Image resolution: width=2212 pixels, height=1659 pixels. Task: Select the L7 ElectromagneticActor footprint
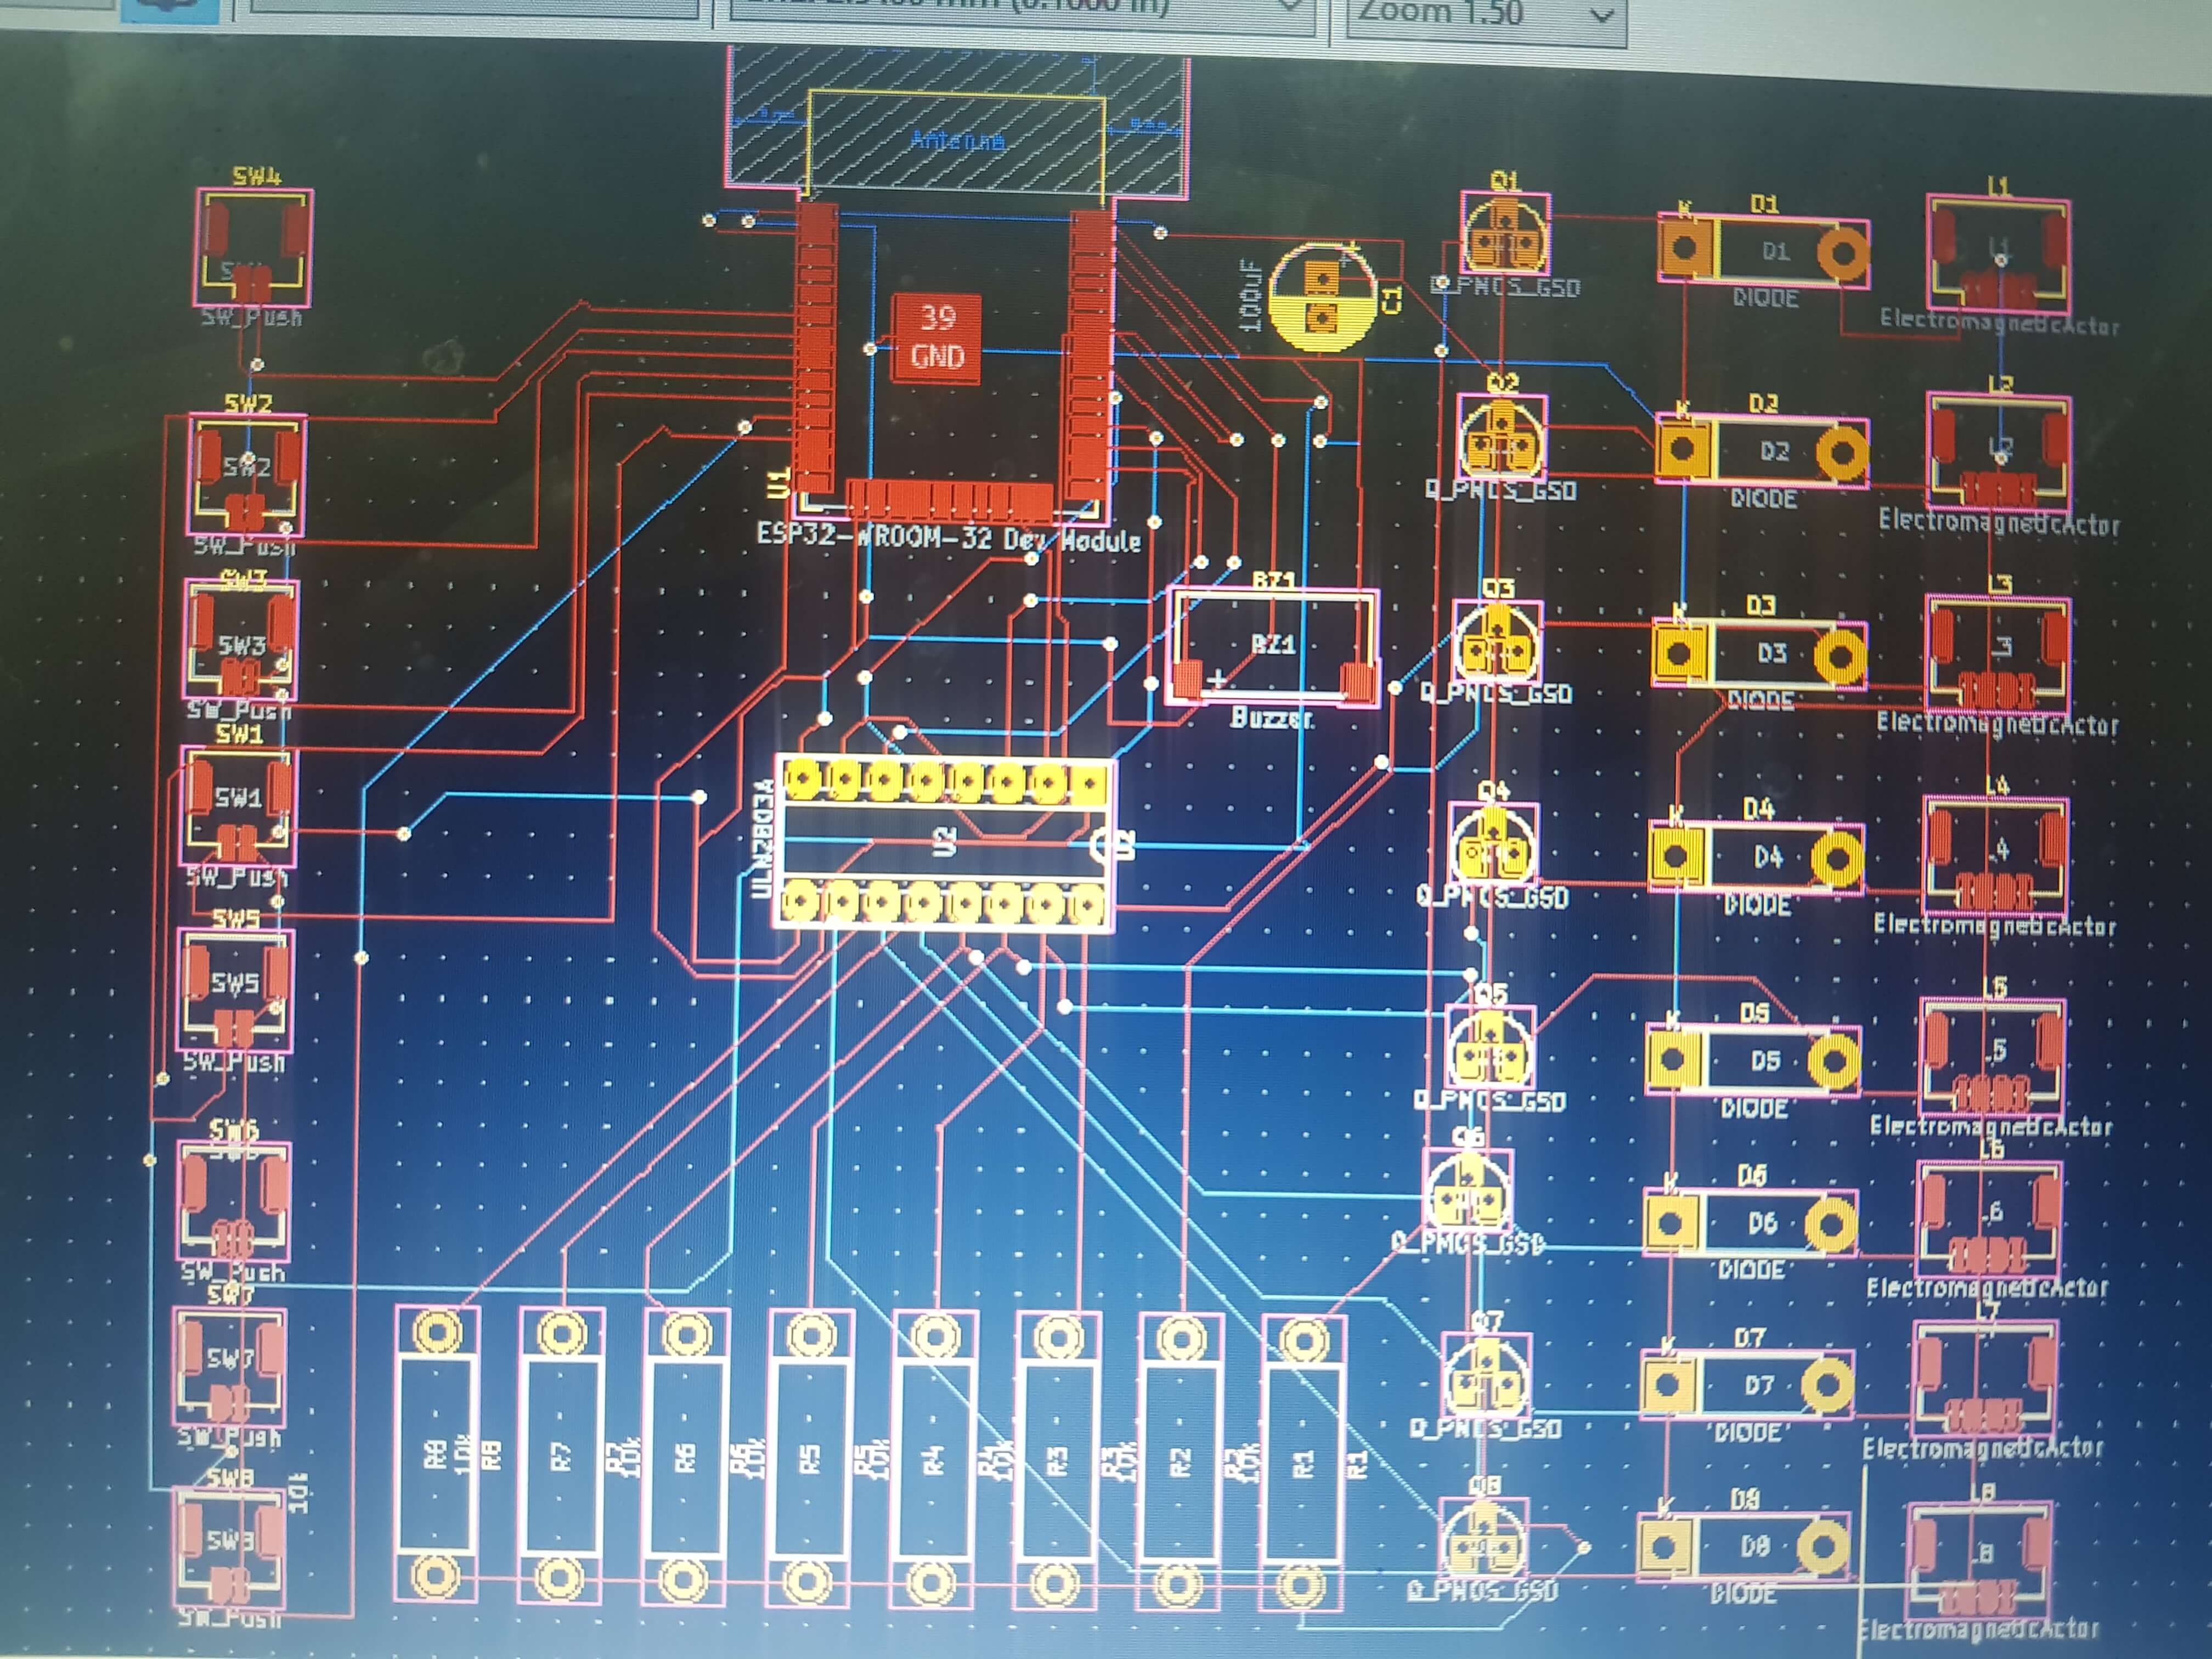[x=1986, y=1379]
